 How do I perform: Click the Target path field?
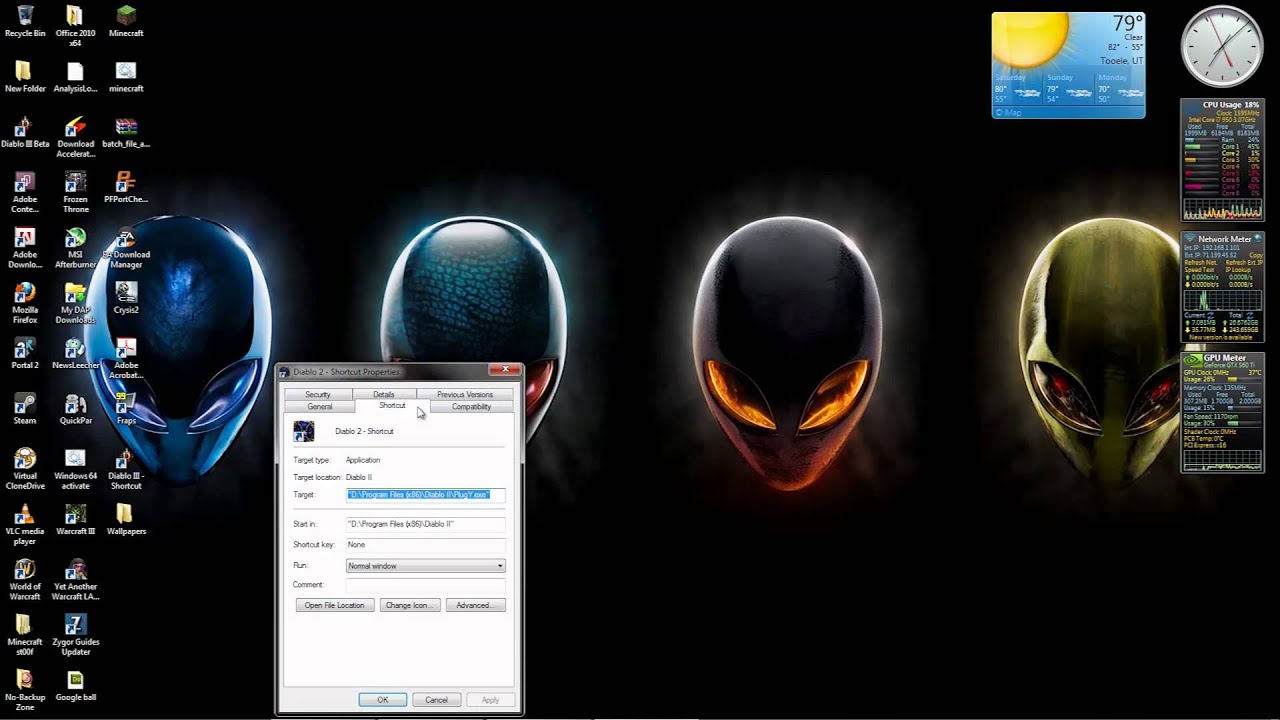coord(426,495)
